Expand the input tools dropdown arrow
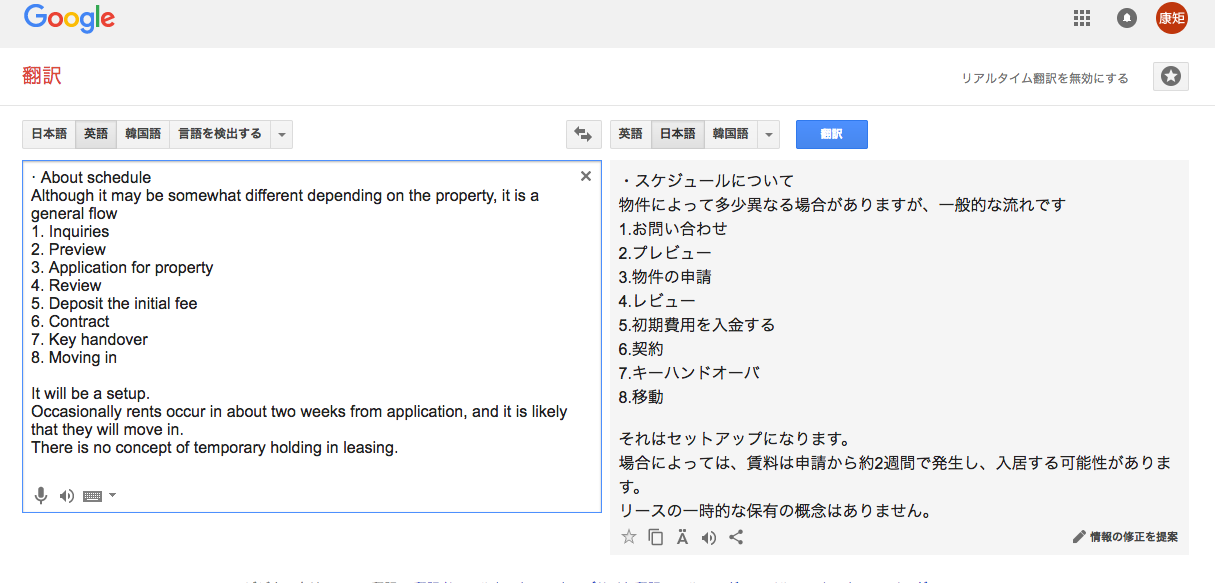 (112, 495)
